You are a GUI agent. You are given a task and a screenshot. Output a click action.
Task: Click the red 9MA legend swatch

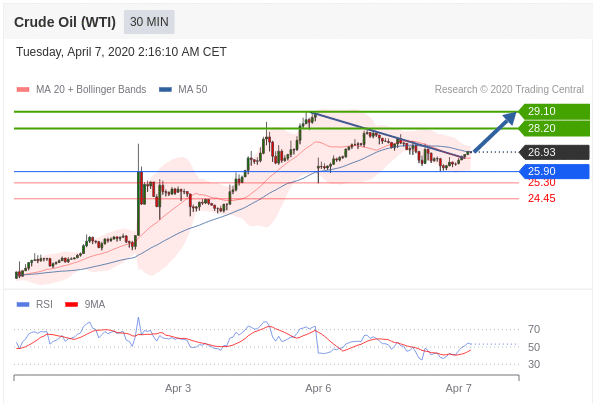coord(72,305)
